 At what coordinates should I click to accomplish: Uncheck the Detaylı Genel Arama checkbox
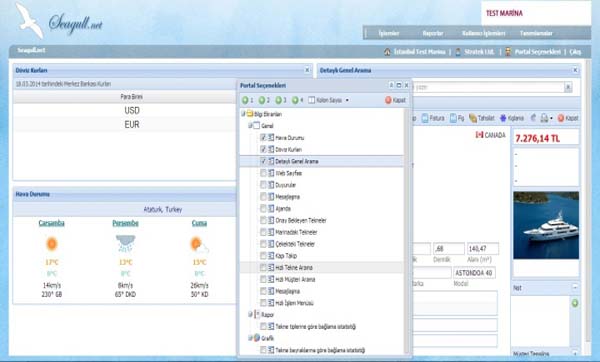[x=263, y=161]
